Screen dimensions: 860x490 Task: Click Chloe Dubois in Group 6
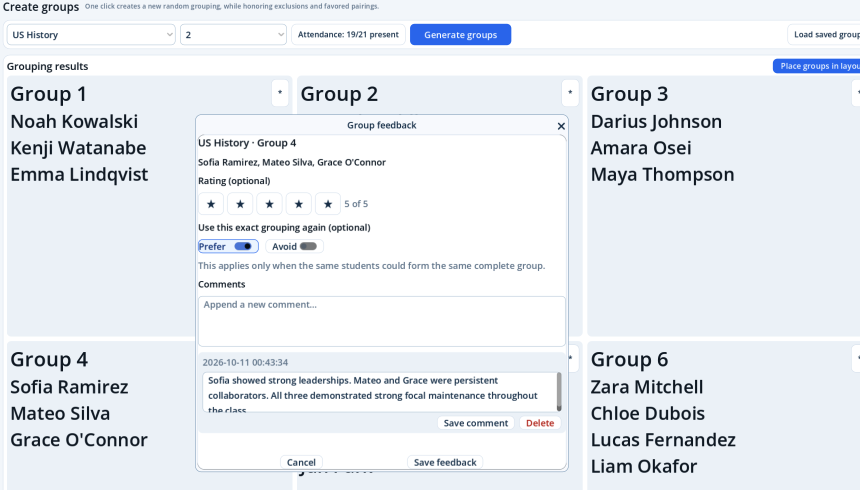pos(648,413)
